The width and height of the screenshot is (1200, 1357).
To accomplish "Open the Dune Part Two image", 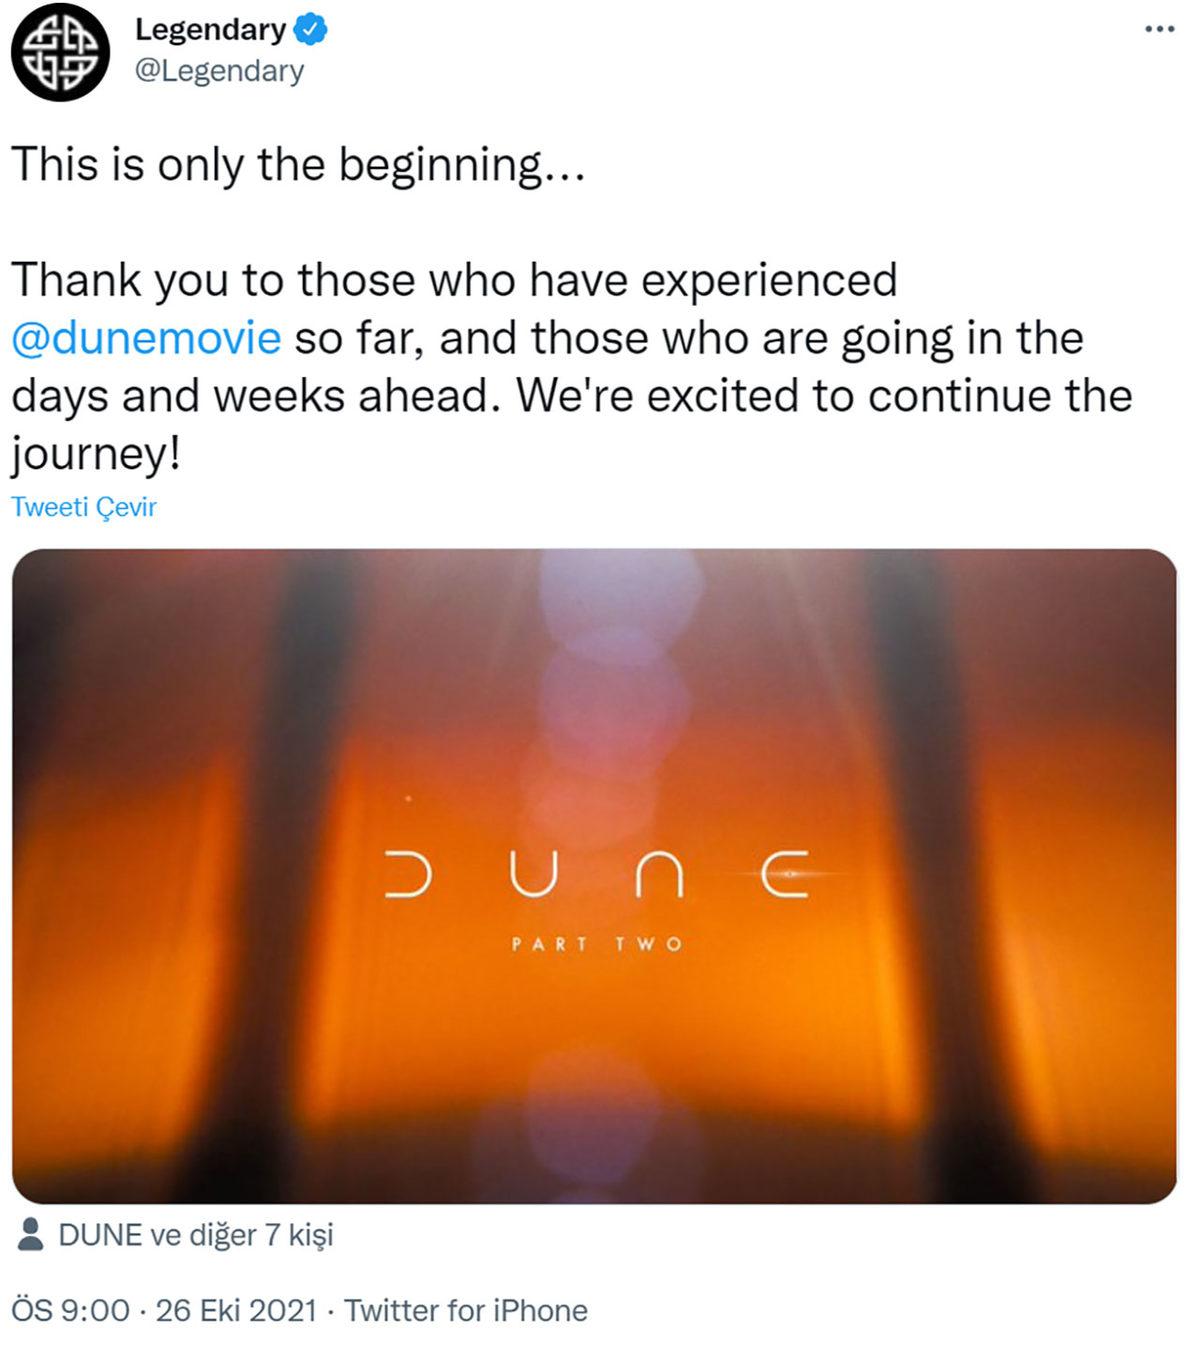I will (594, 700).
